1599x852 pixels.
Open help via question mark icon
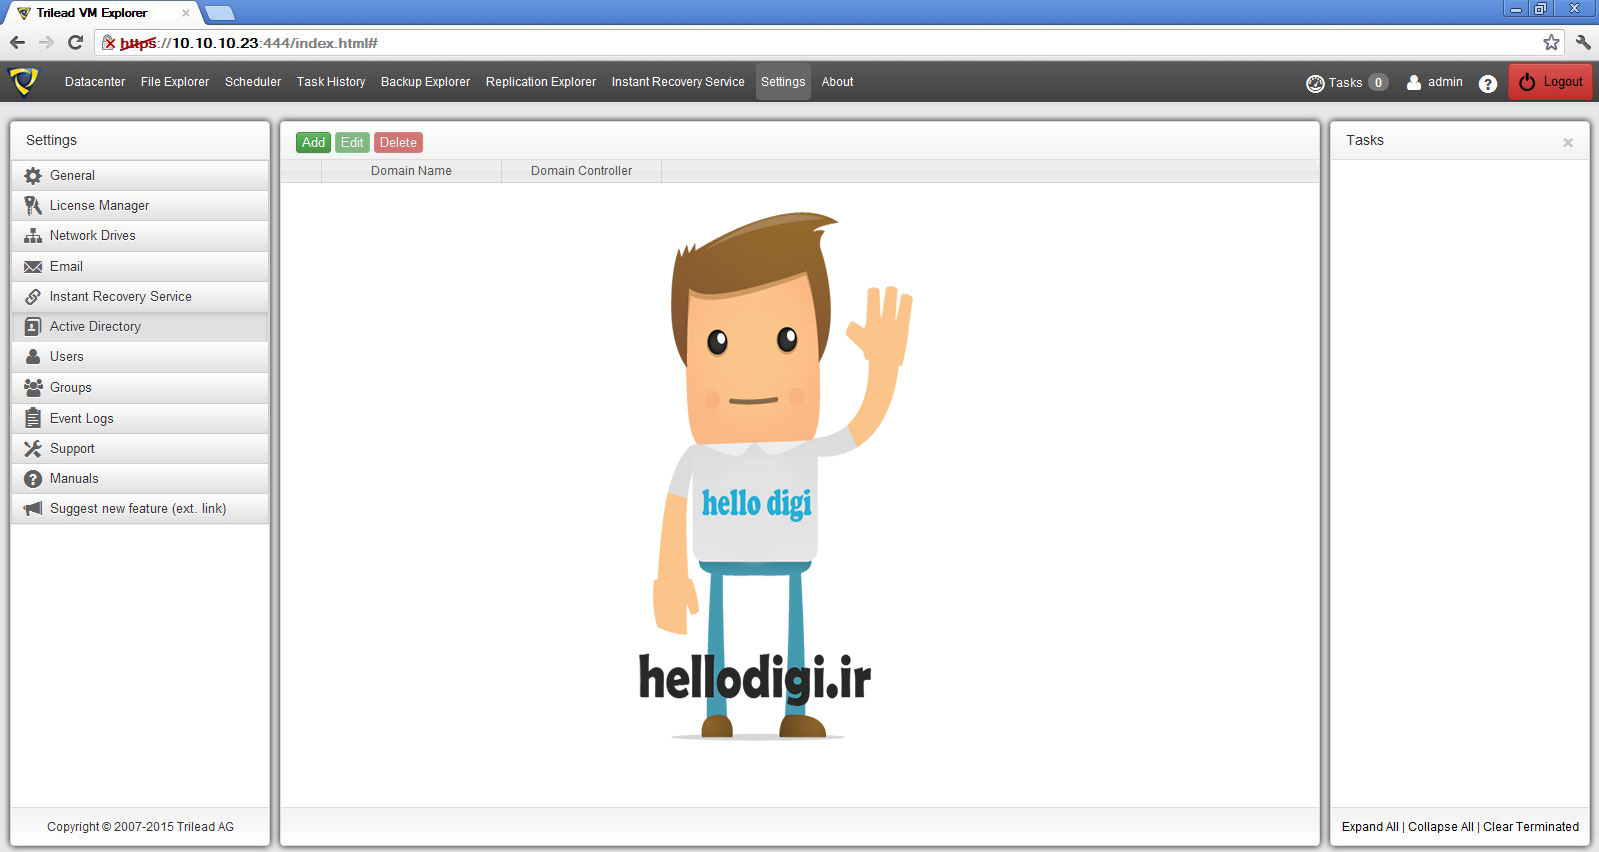1488,84
